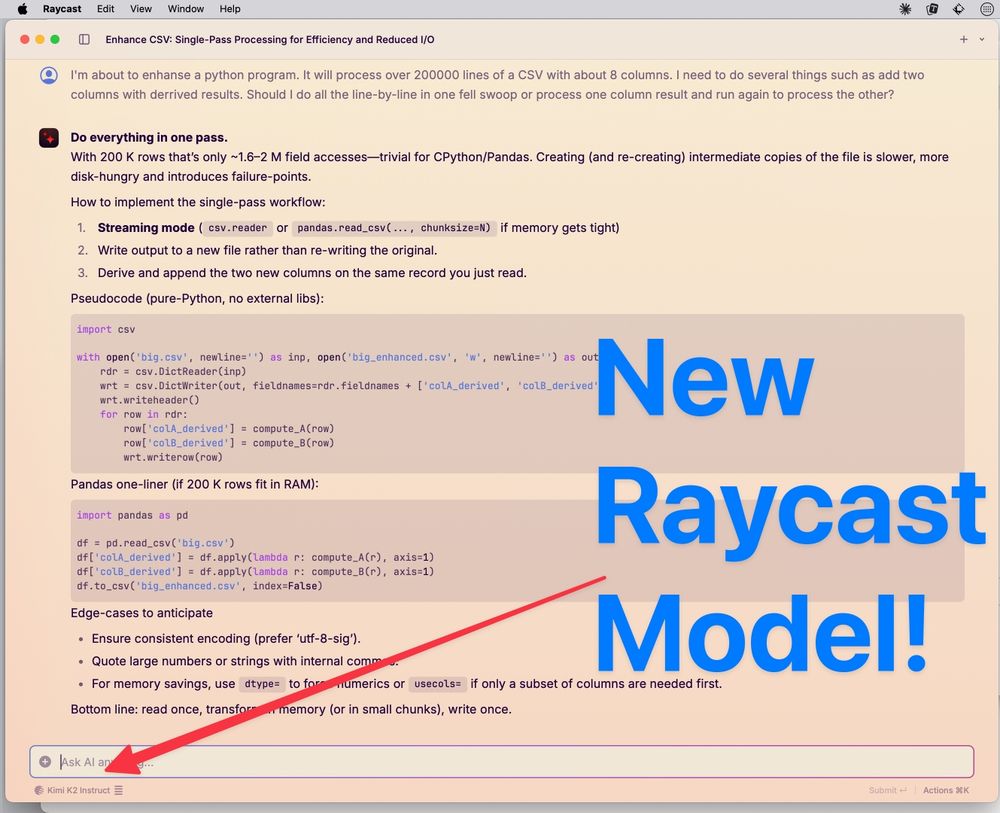Click the 'Derive and append the two new columns' item
The image size is (1000, 813).
(x=312, y=273)
